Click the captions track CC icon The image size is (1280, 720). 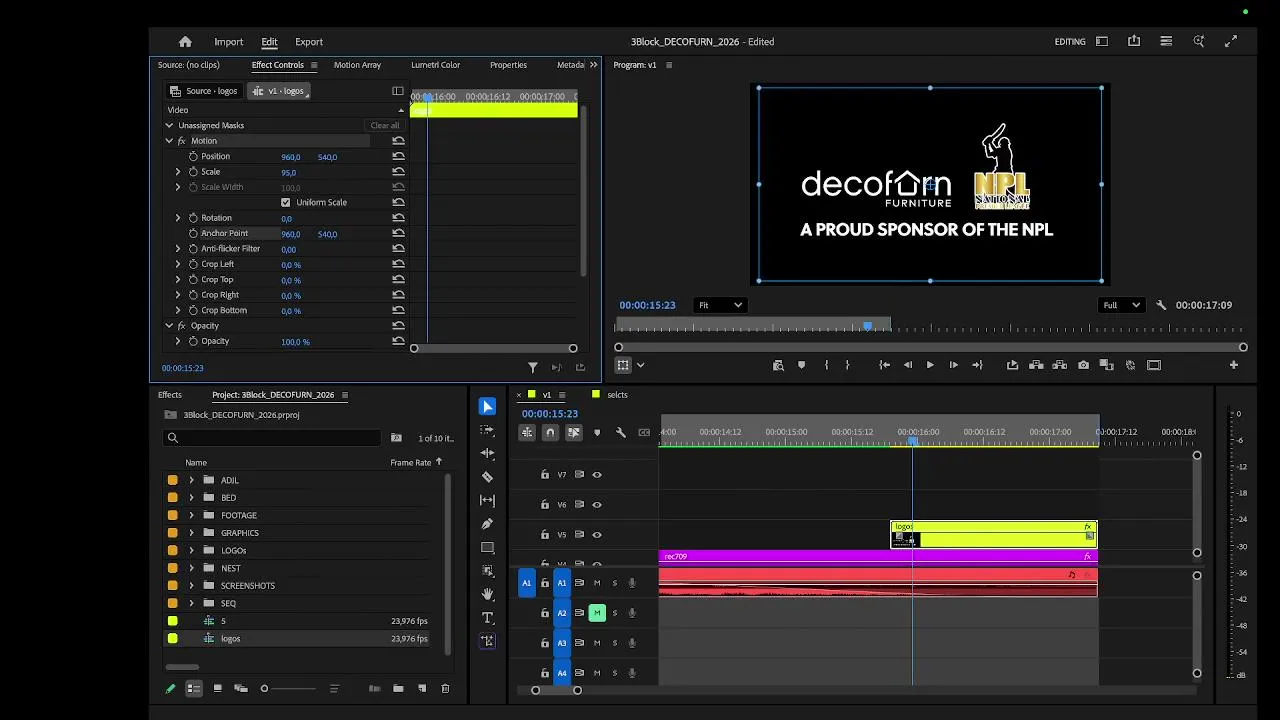tap(644, 432)
